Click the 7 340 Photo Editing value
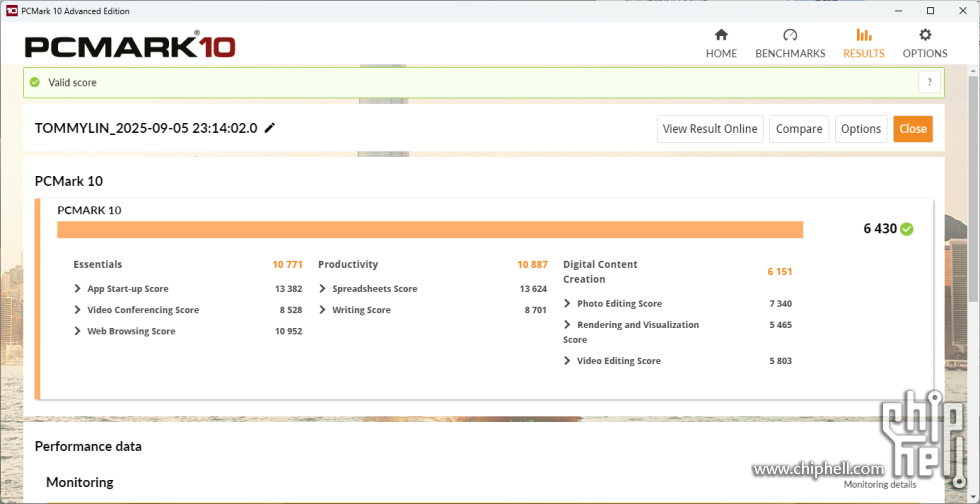This screenshot has height=504, width=980. (781, 303)
